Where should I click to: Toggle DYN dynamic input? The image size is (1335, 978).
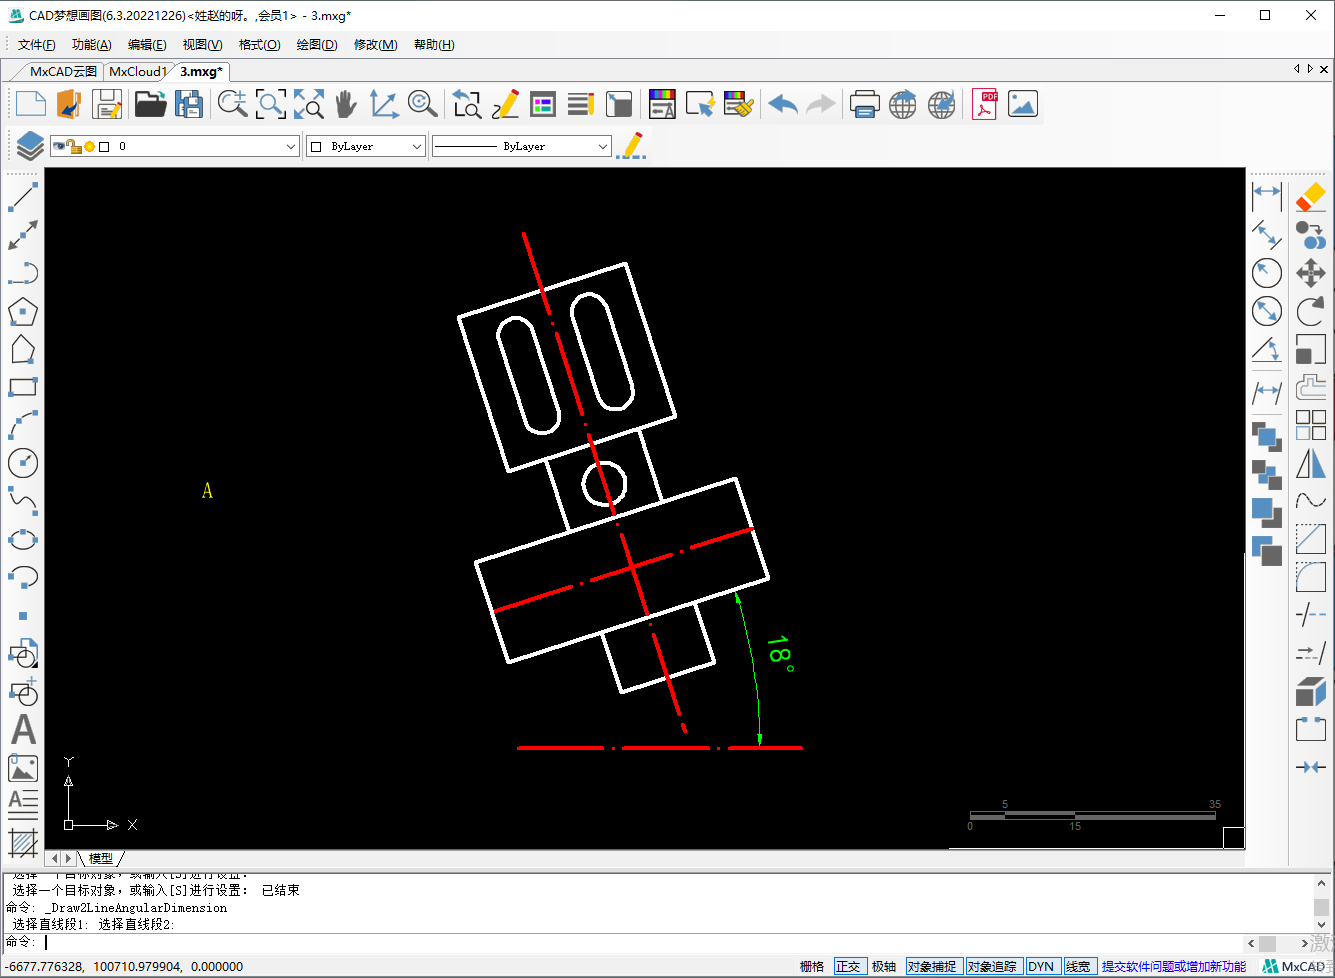(x=1041, y=967)
